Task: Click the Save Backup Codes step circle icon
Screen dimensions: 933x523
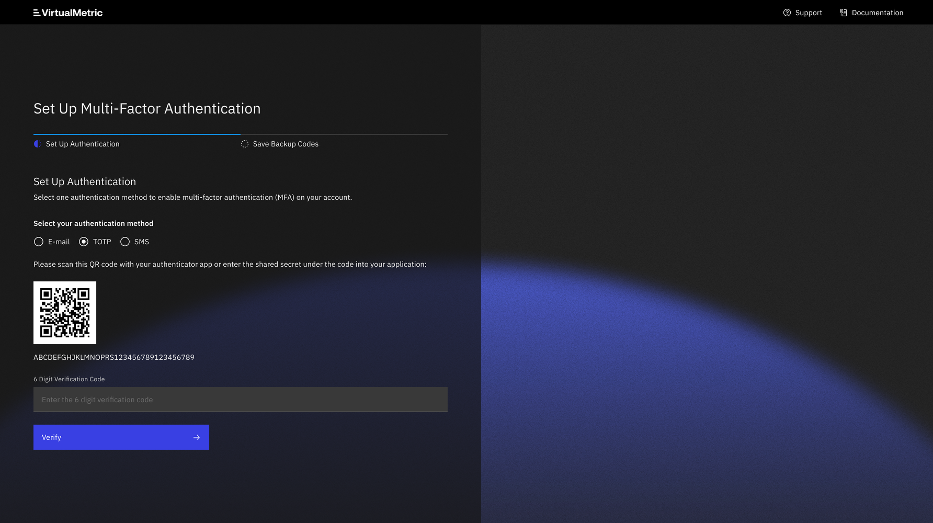Action: click(245, 144)
